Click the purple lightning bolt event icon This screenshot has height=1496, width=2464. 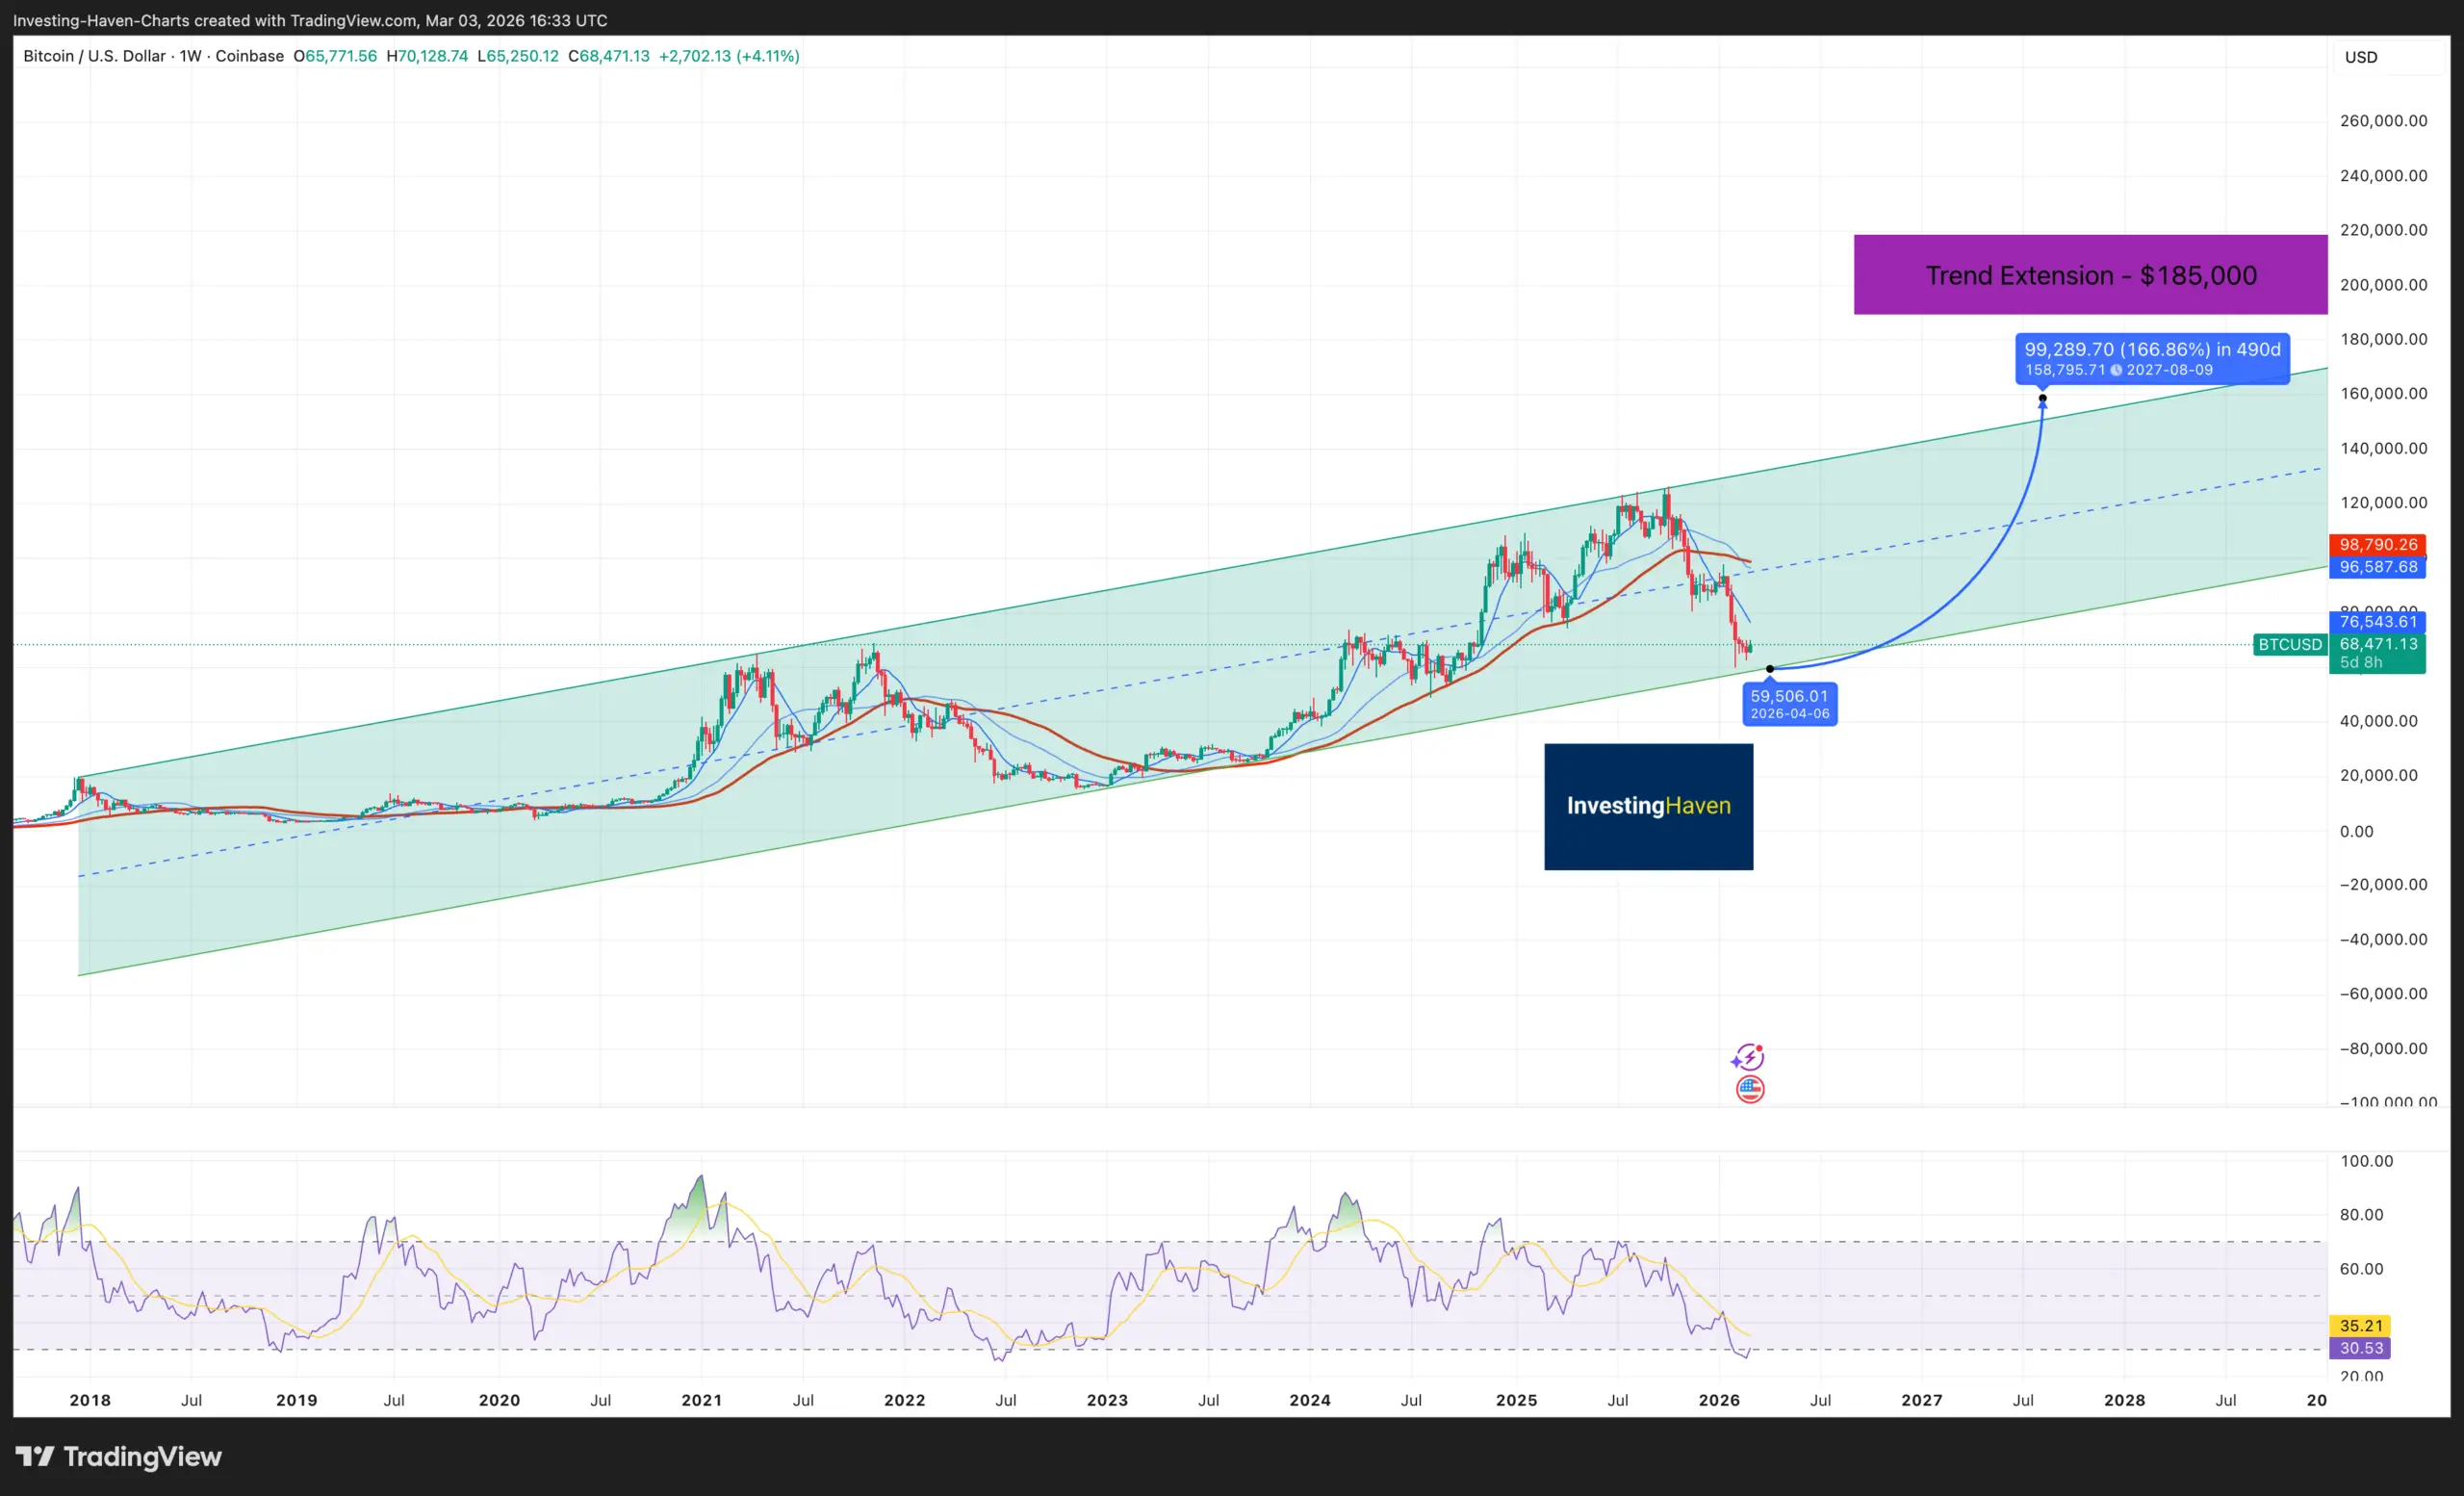coord(1748,1057)
